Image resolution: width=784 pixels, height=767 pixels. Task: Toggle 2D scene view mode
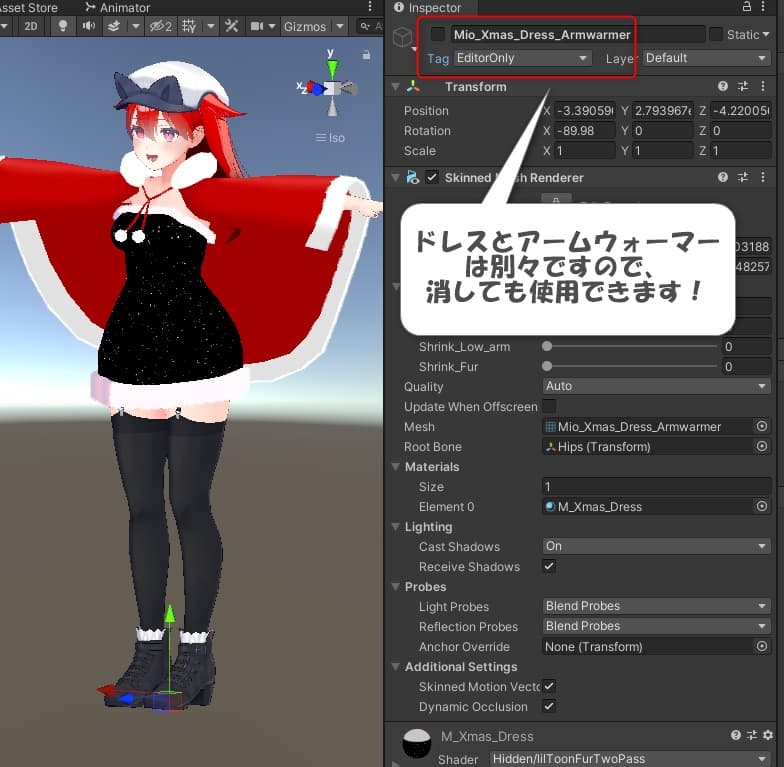click(x=30, y=26)
